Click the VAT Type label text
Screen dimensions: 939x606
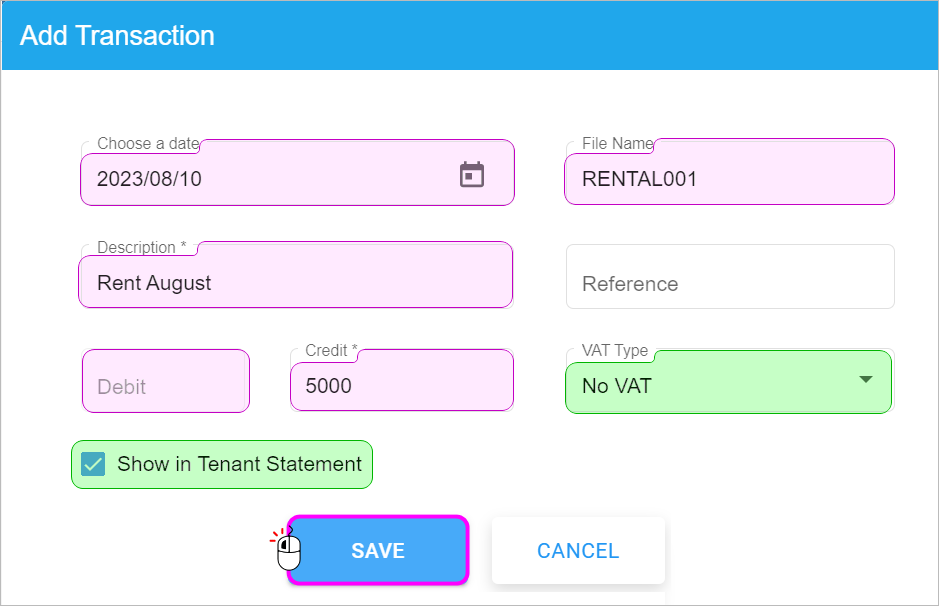point(615,351)
